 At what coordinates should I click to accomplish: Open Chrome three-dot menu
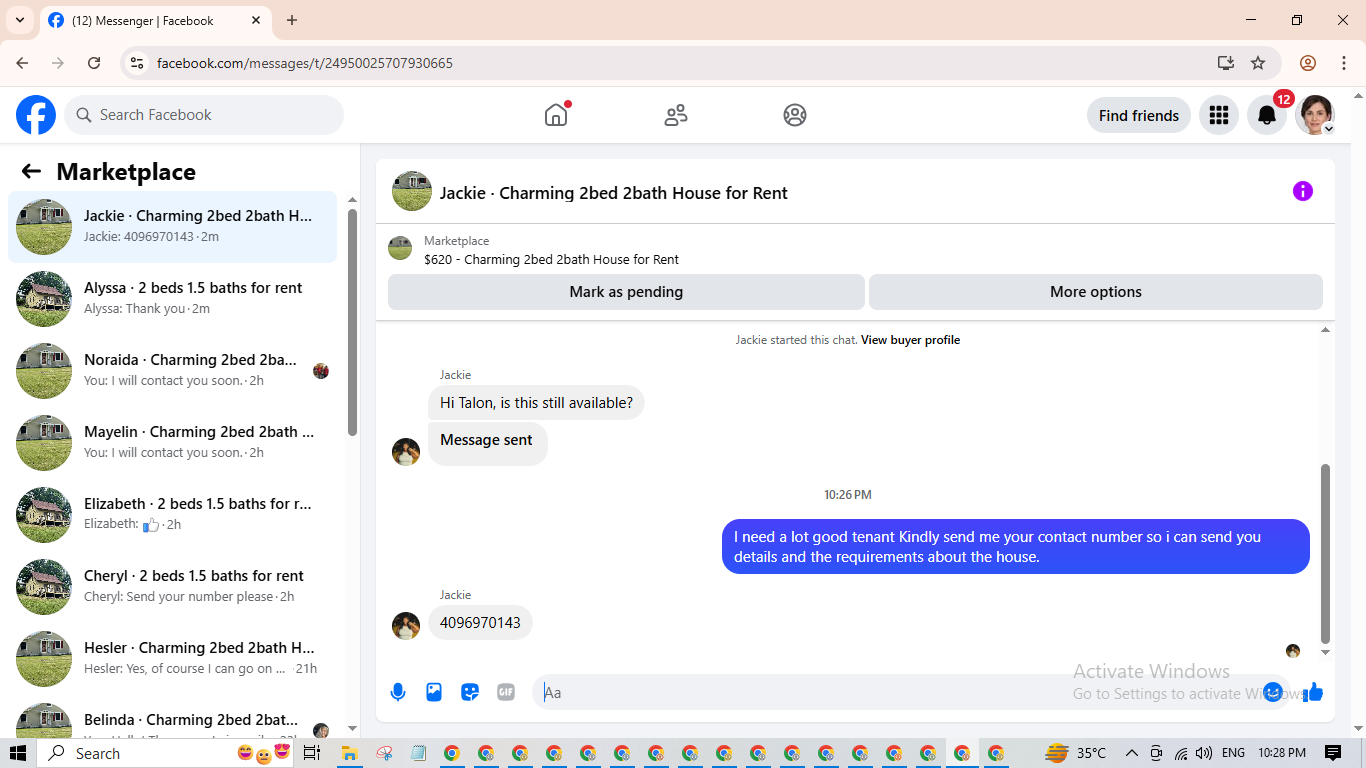1344,63
